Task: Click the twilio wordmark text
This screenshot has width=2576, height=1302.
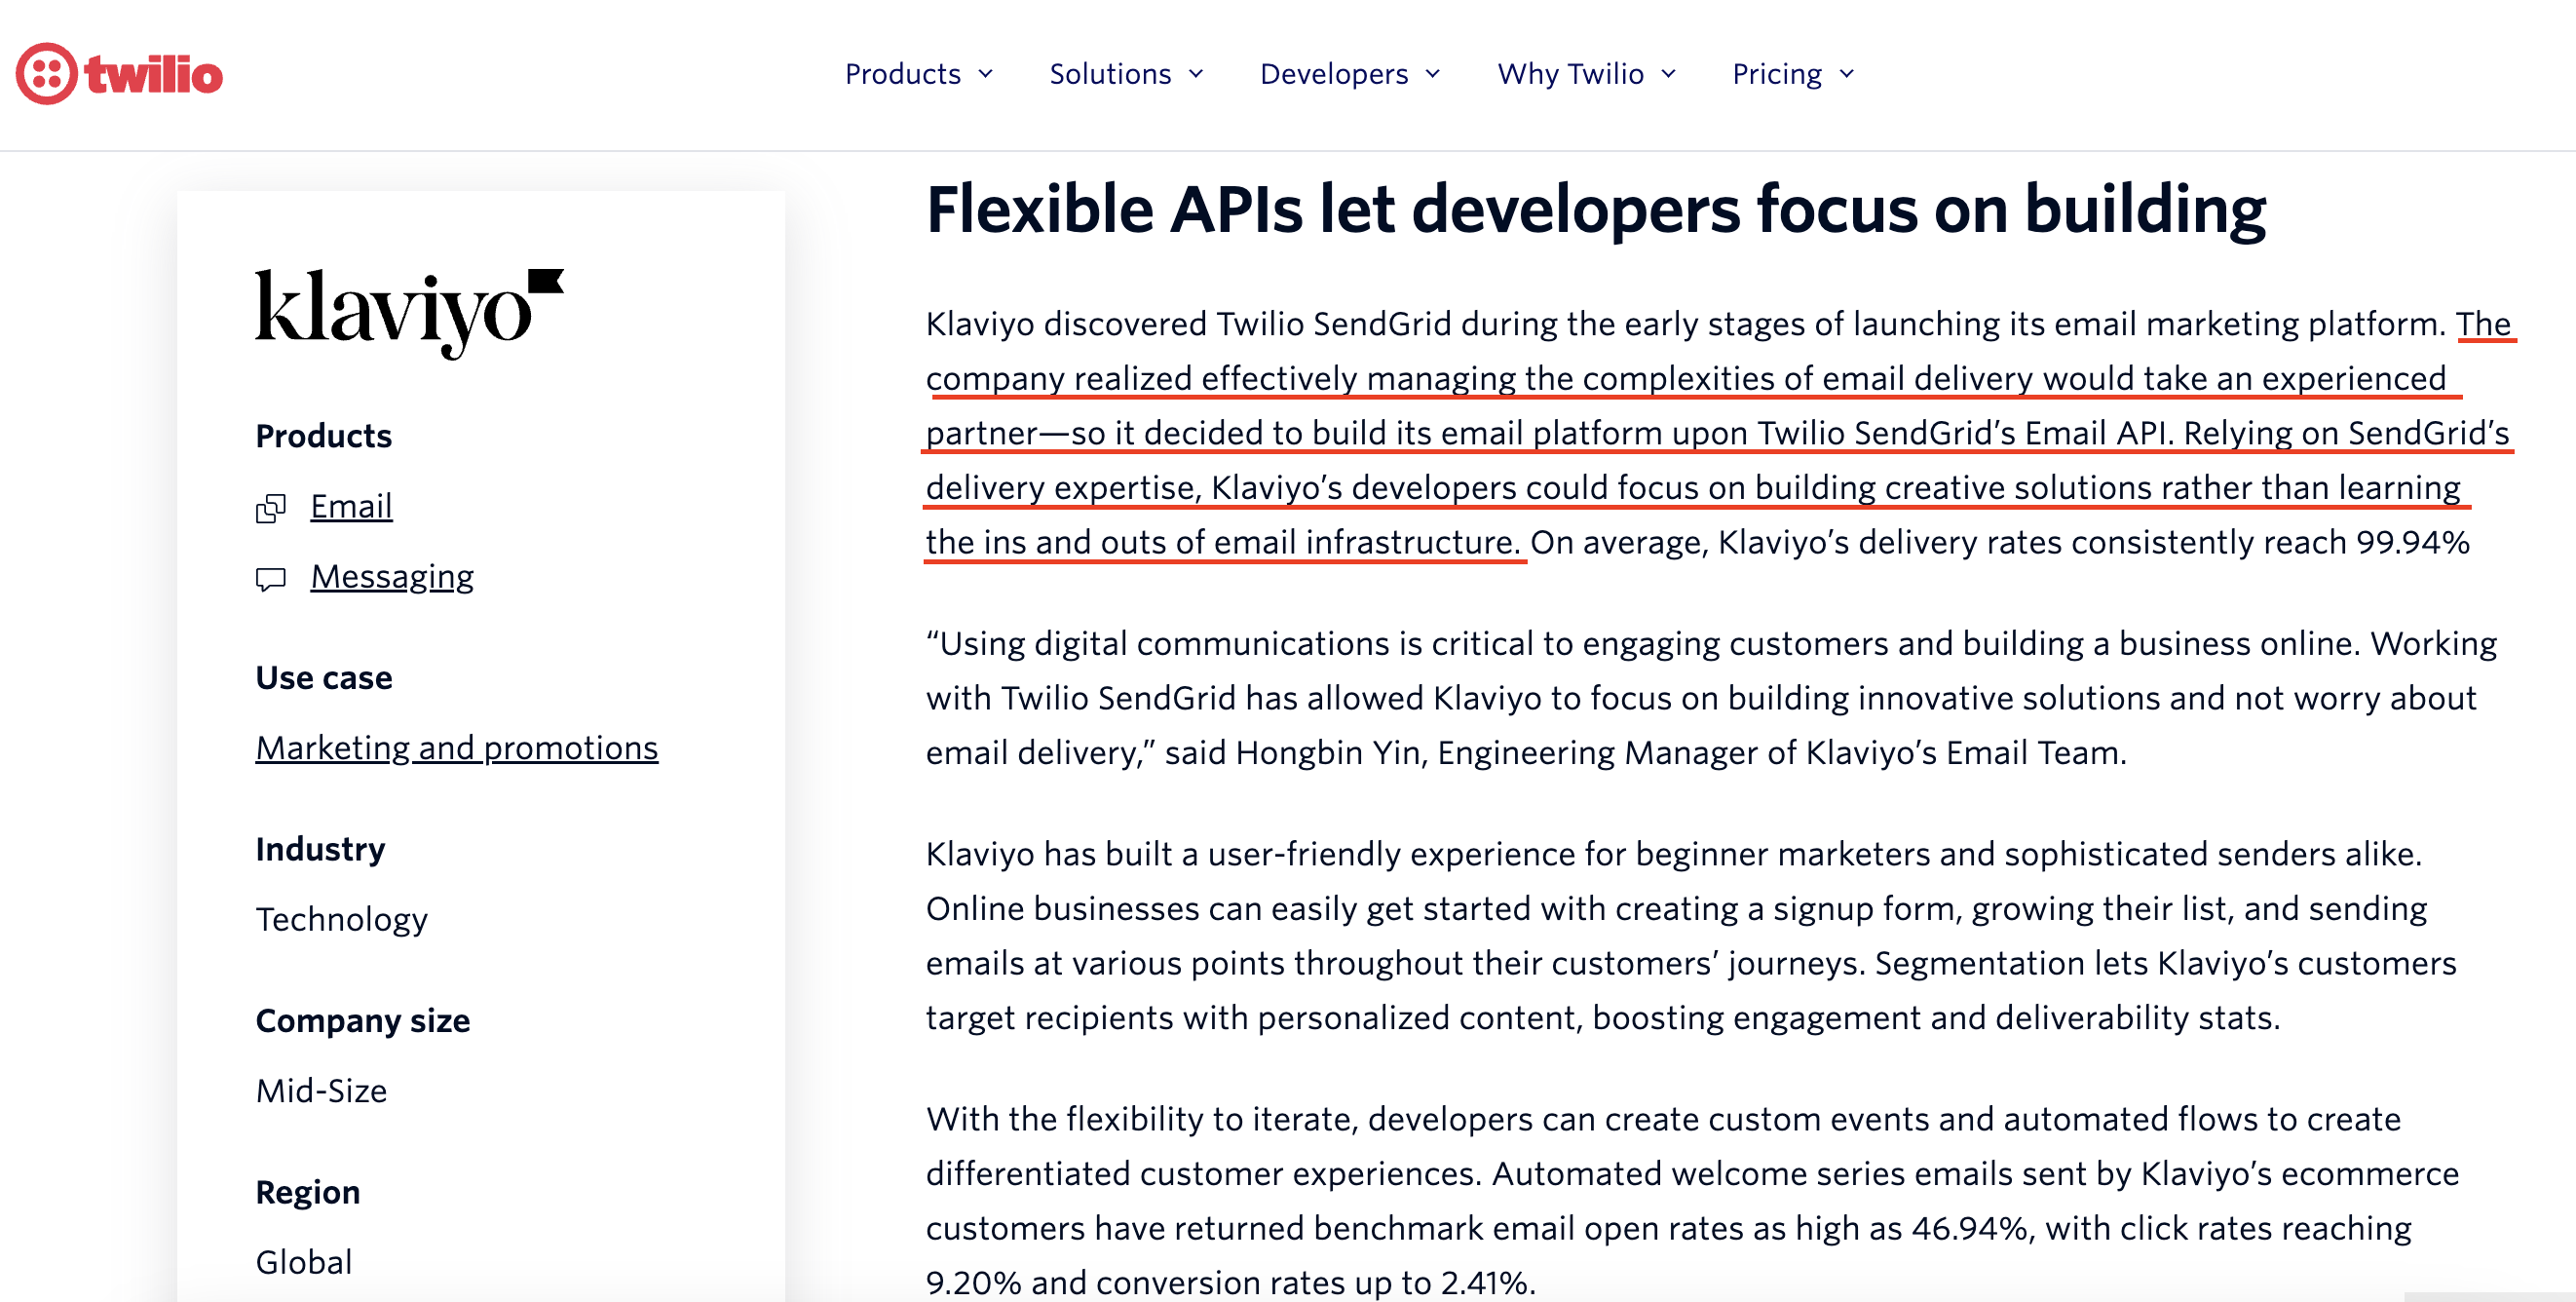Action: [x=154, y=75]
